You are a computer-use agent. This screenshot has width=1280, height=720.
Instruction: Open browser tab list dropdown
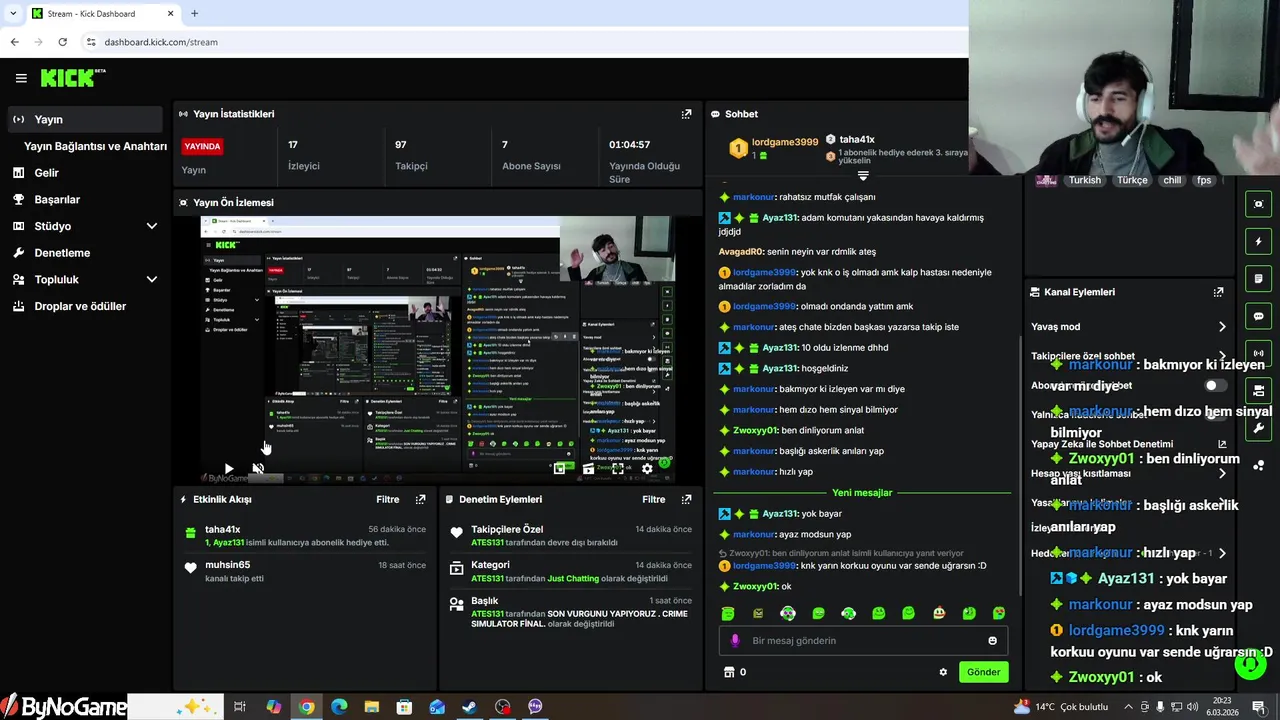pos(13,13)
